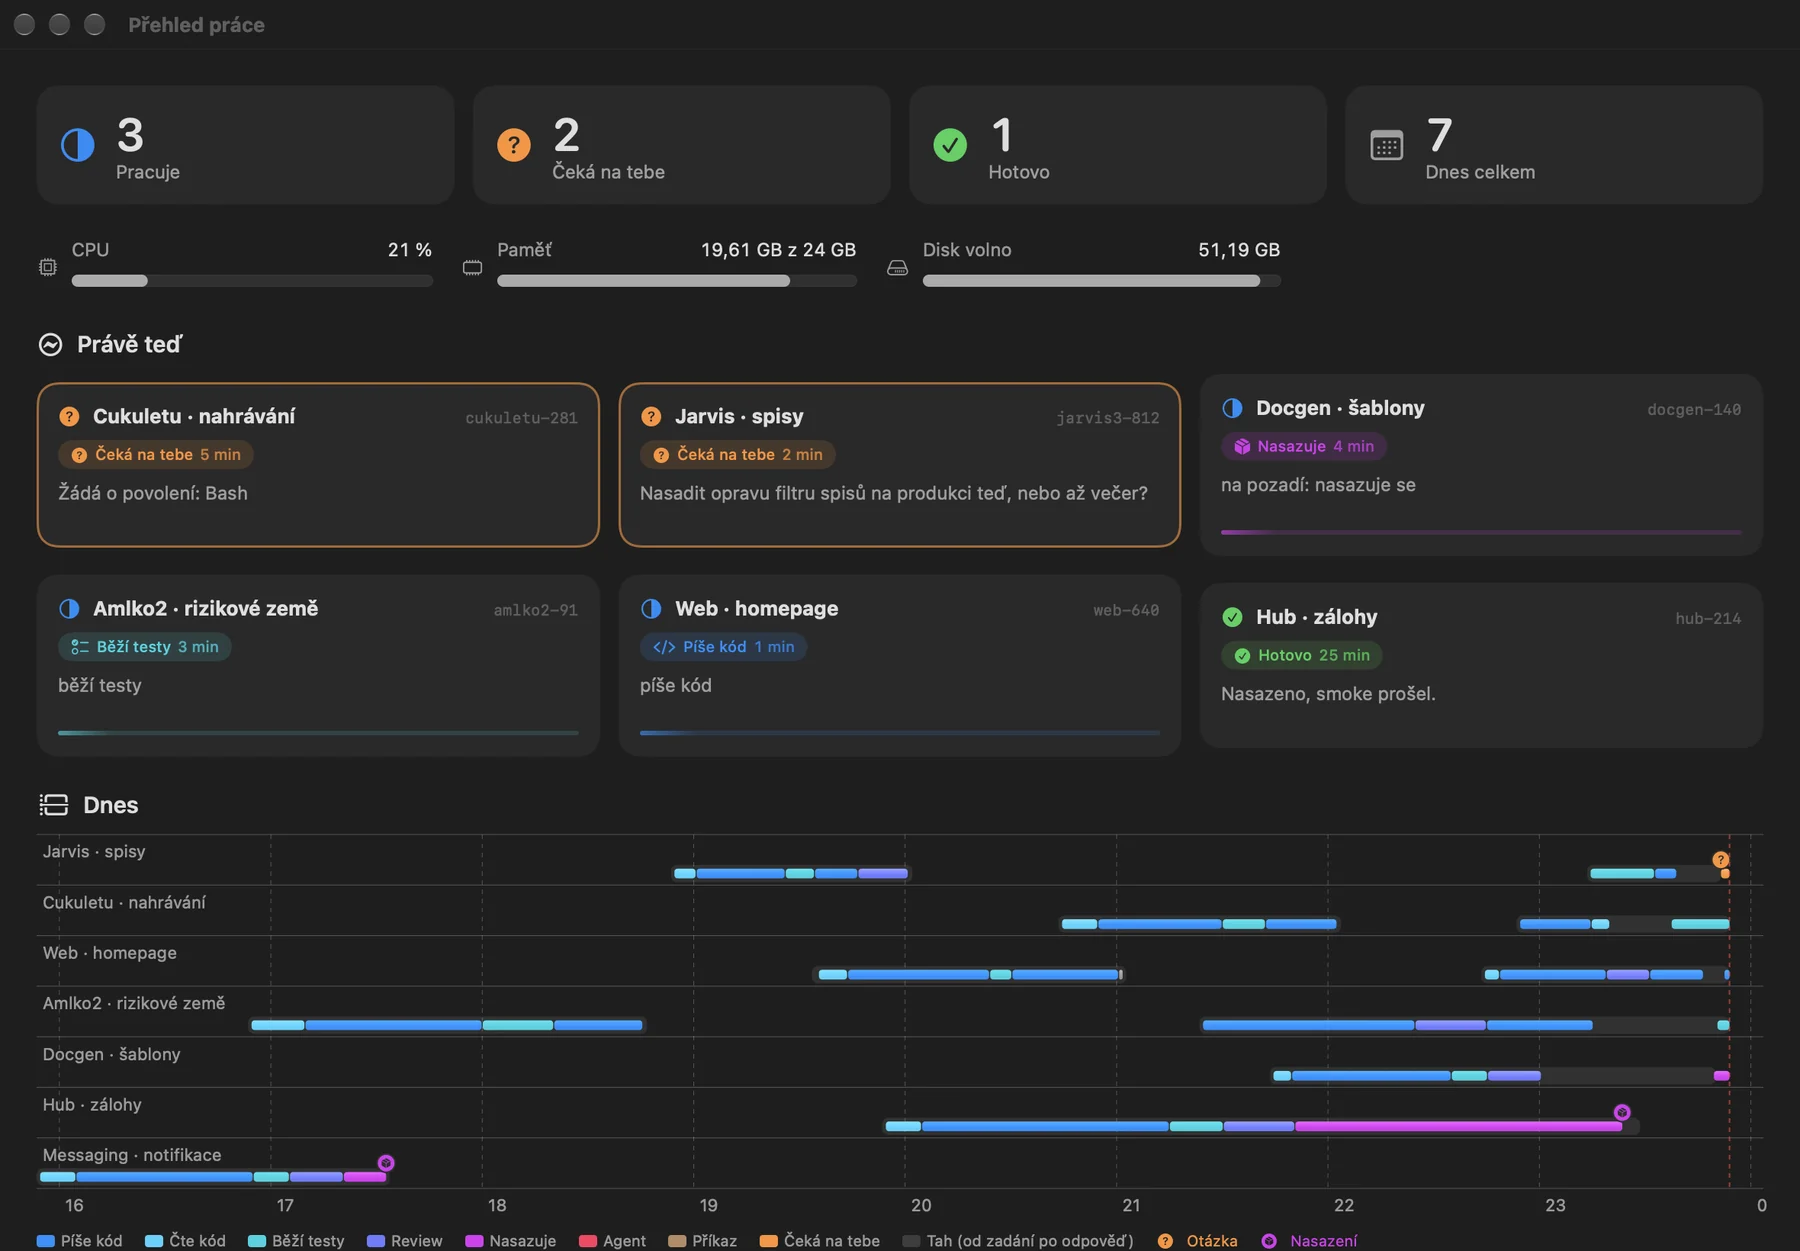This screenshot has height=1251, width=1800.
Task: Click the orange question-mark Čeká na tebe icon
Action: (514, 145)
